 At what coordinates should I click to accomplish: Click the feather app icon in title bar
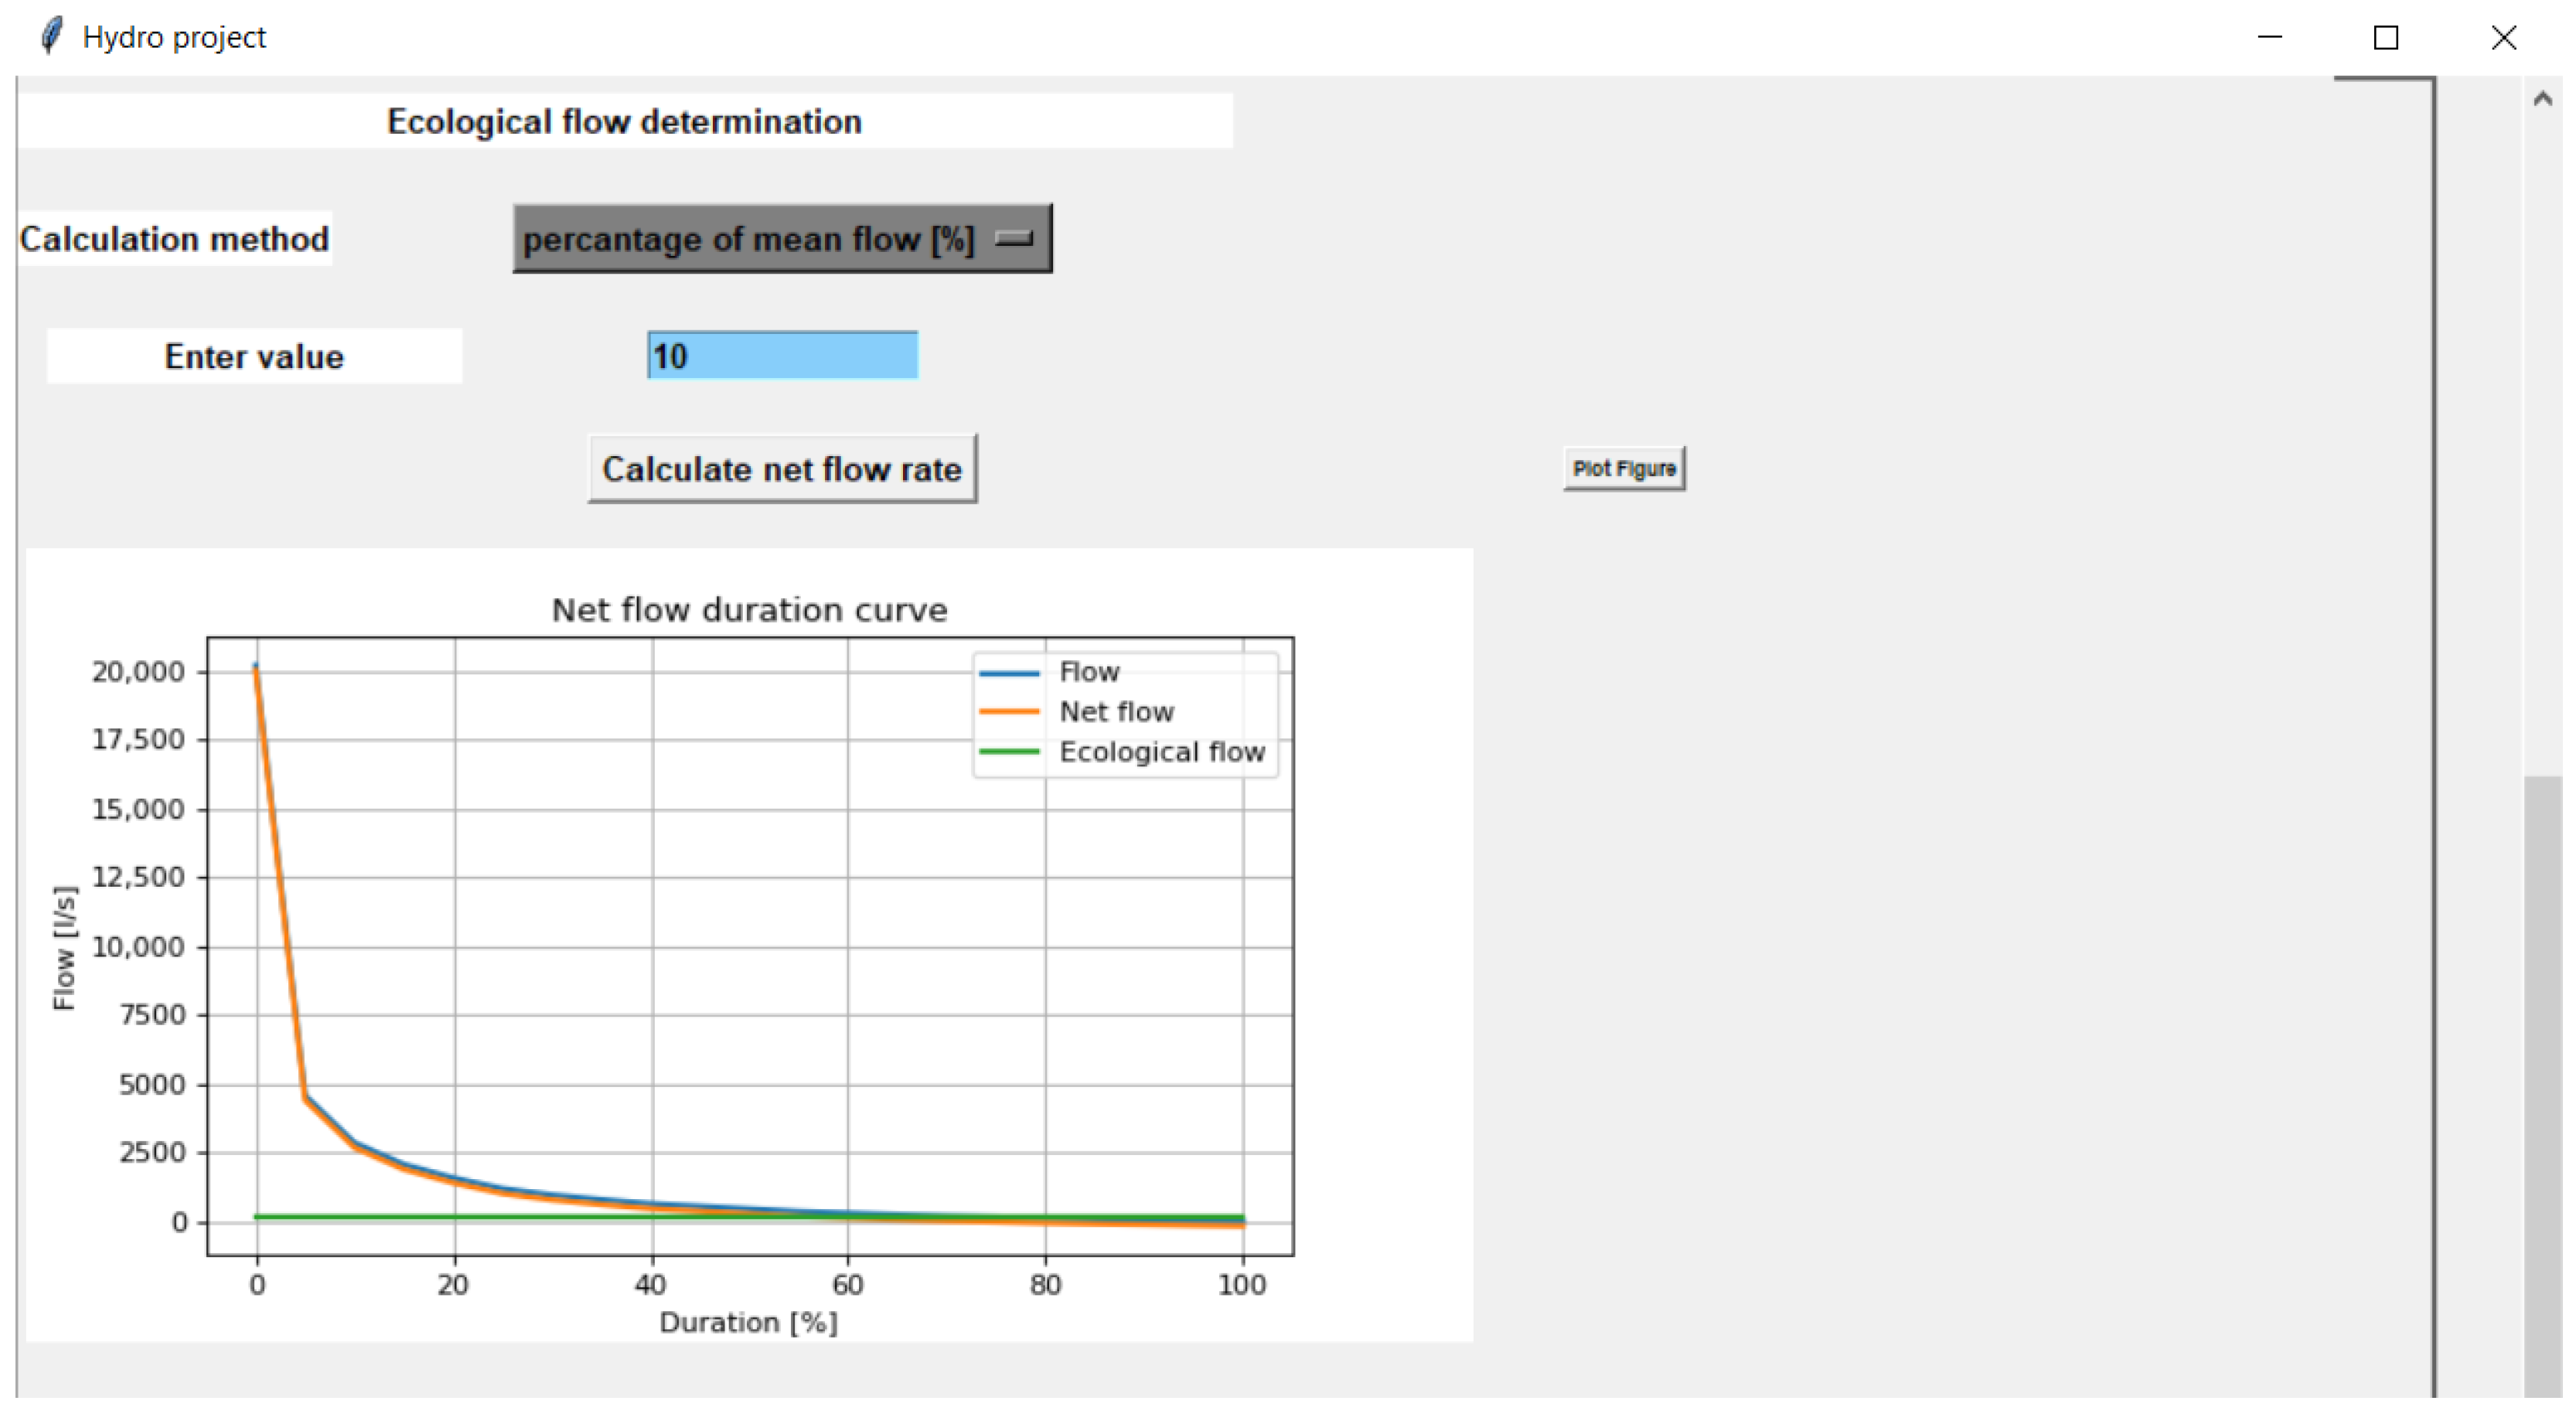tap(50, 37)
